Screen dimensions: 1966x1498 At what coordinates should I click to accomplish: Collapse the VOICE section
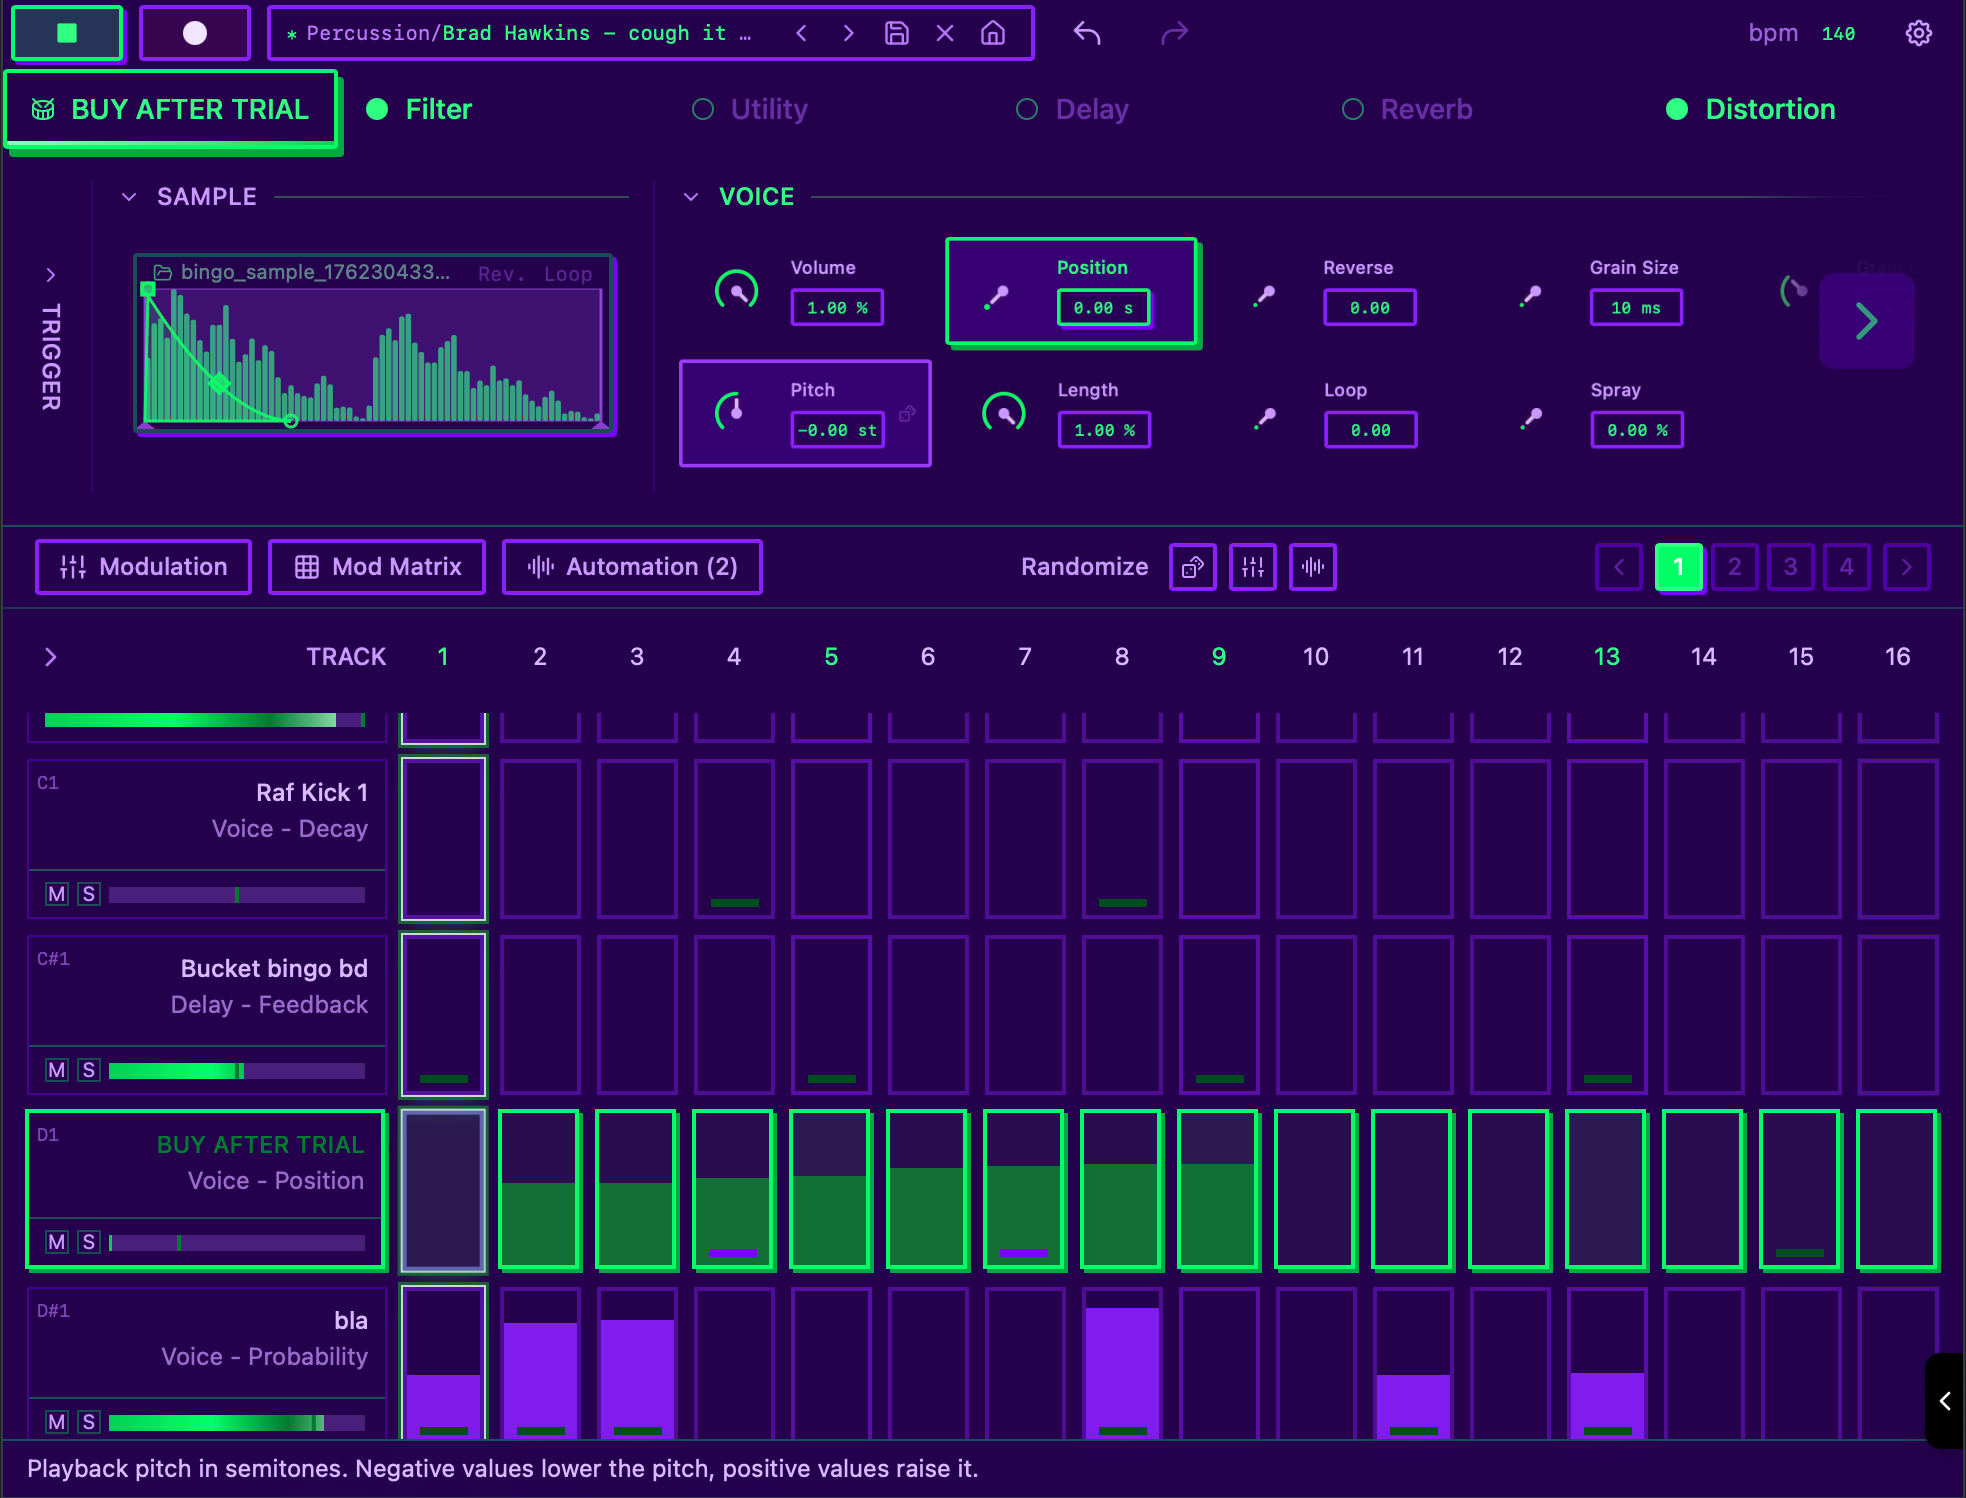click(691, 197)
